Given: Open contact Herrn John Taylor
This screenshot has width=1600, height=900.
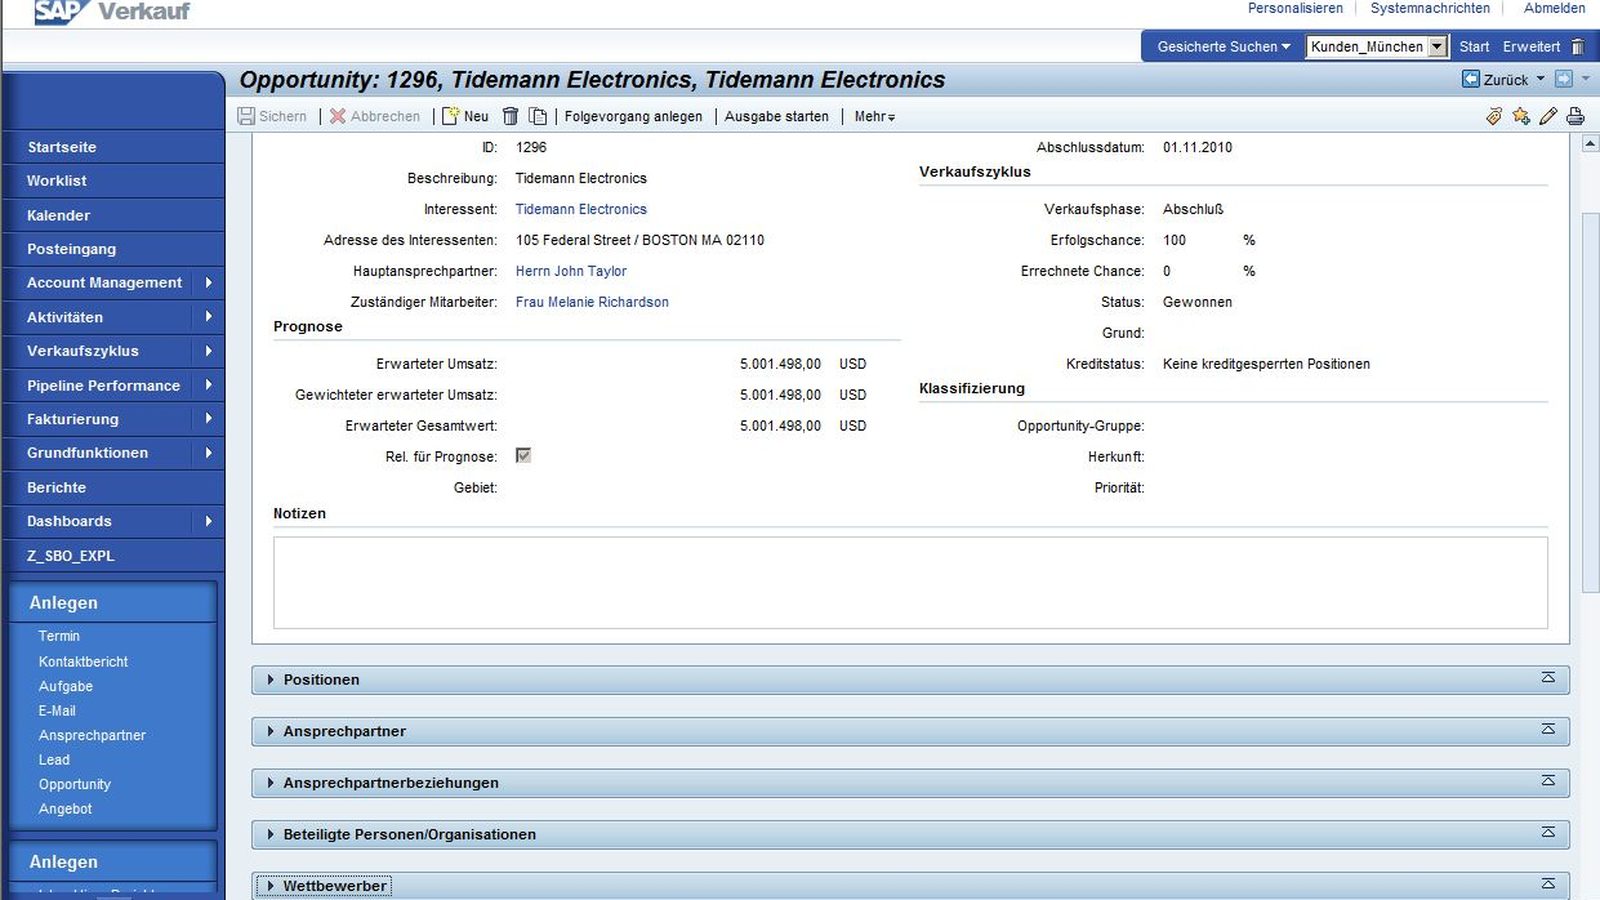Looking at the screenshot, I should click(571, 271).
